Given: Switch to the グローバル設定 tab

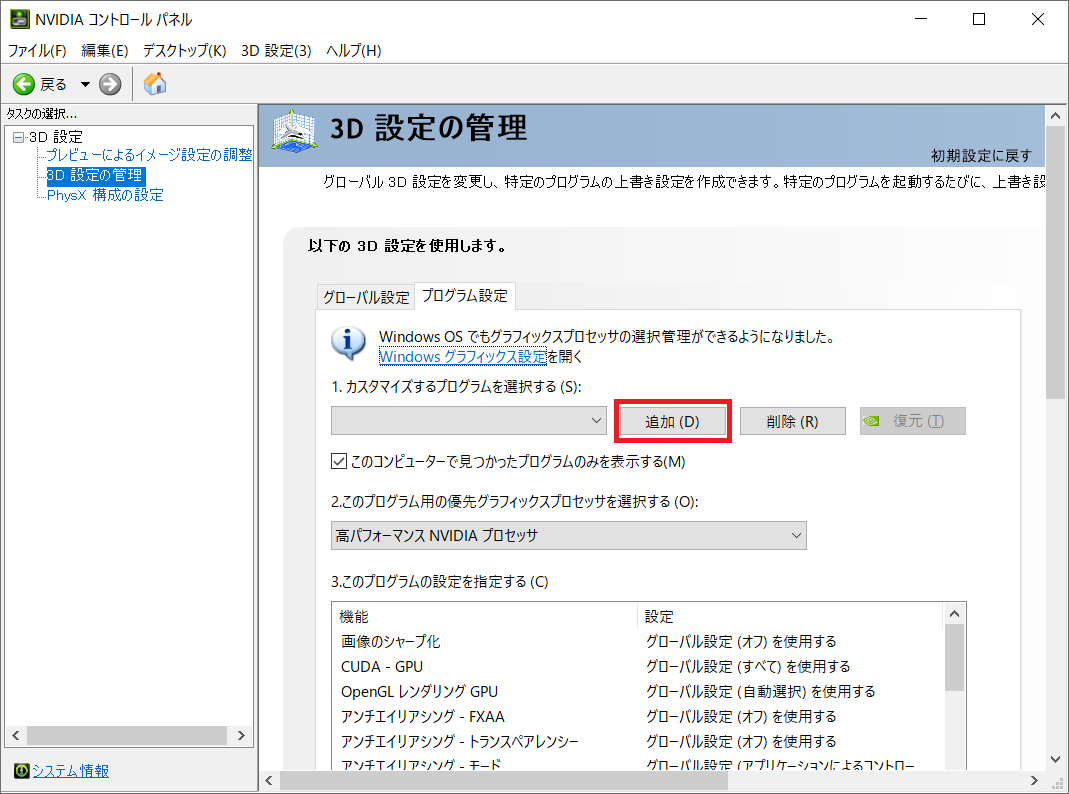Looking at the screenshot, I should [x=365, y=297].
